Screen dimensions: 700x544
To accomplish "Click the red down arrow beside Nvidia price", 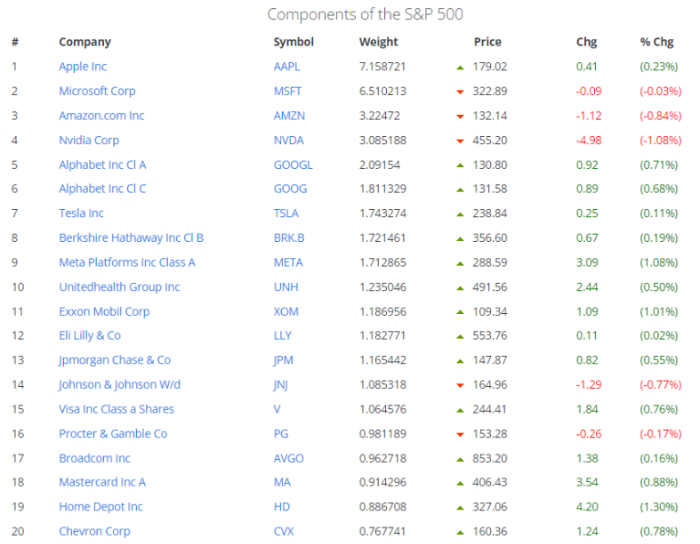I will [x=460, y=141].
